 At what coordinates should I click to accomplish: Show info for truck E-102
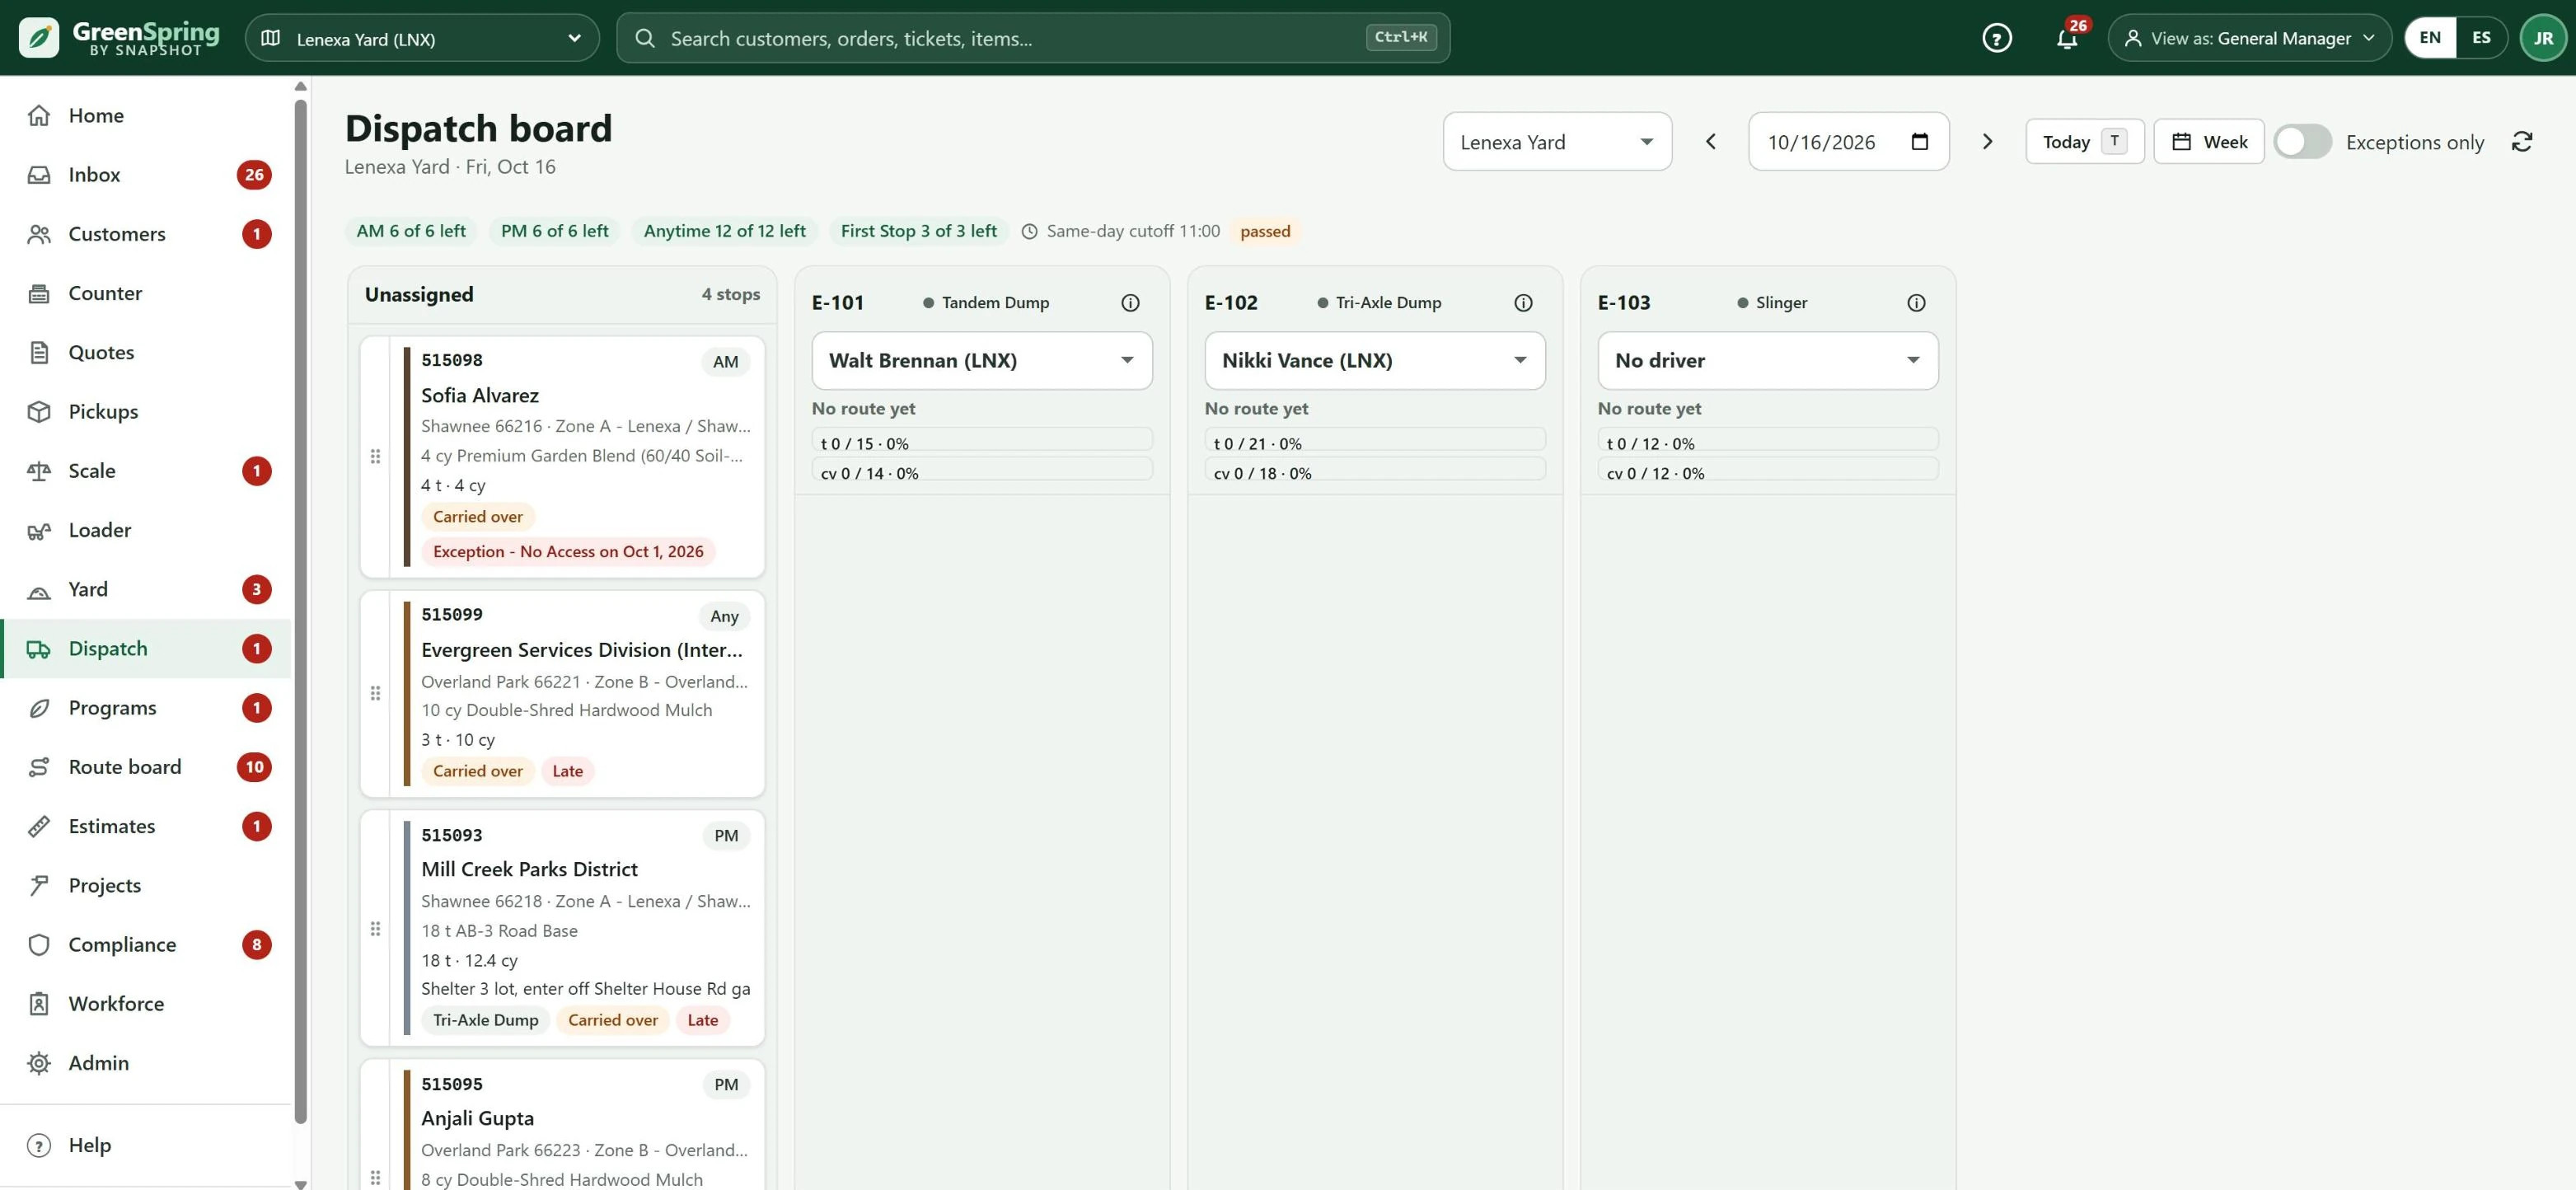[1523, 302]
